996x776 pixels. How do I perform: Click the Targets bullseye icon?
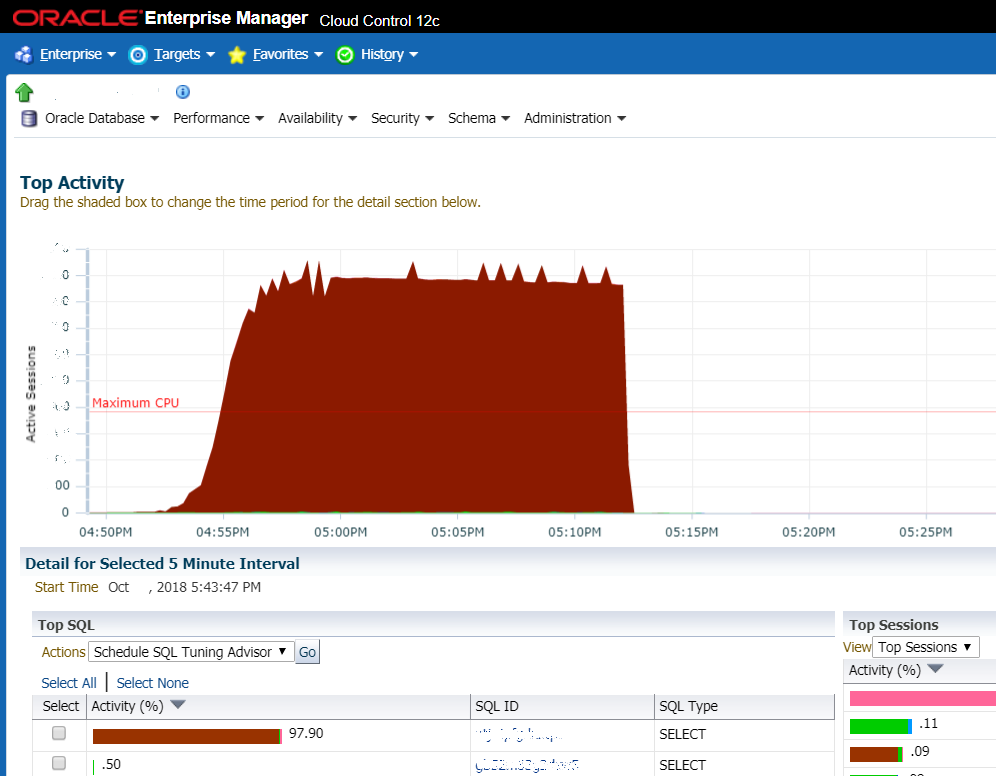click(137, 55)
